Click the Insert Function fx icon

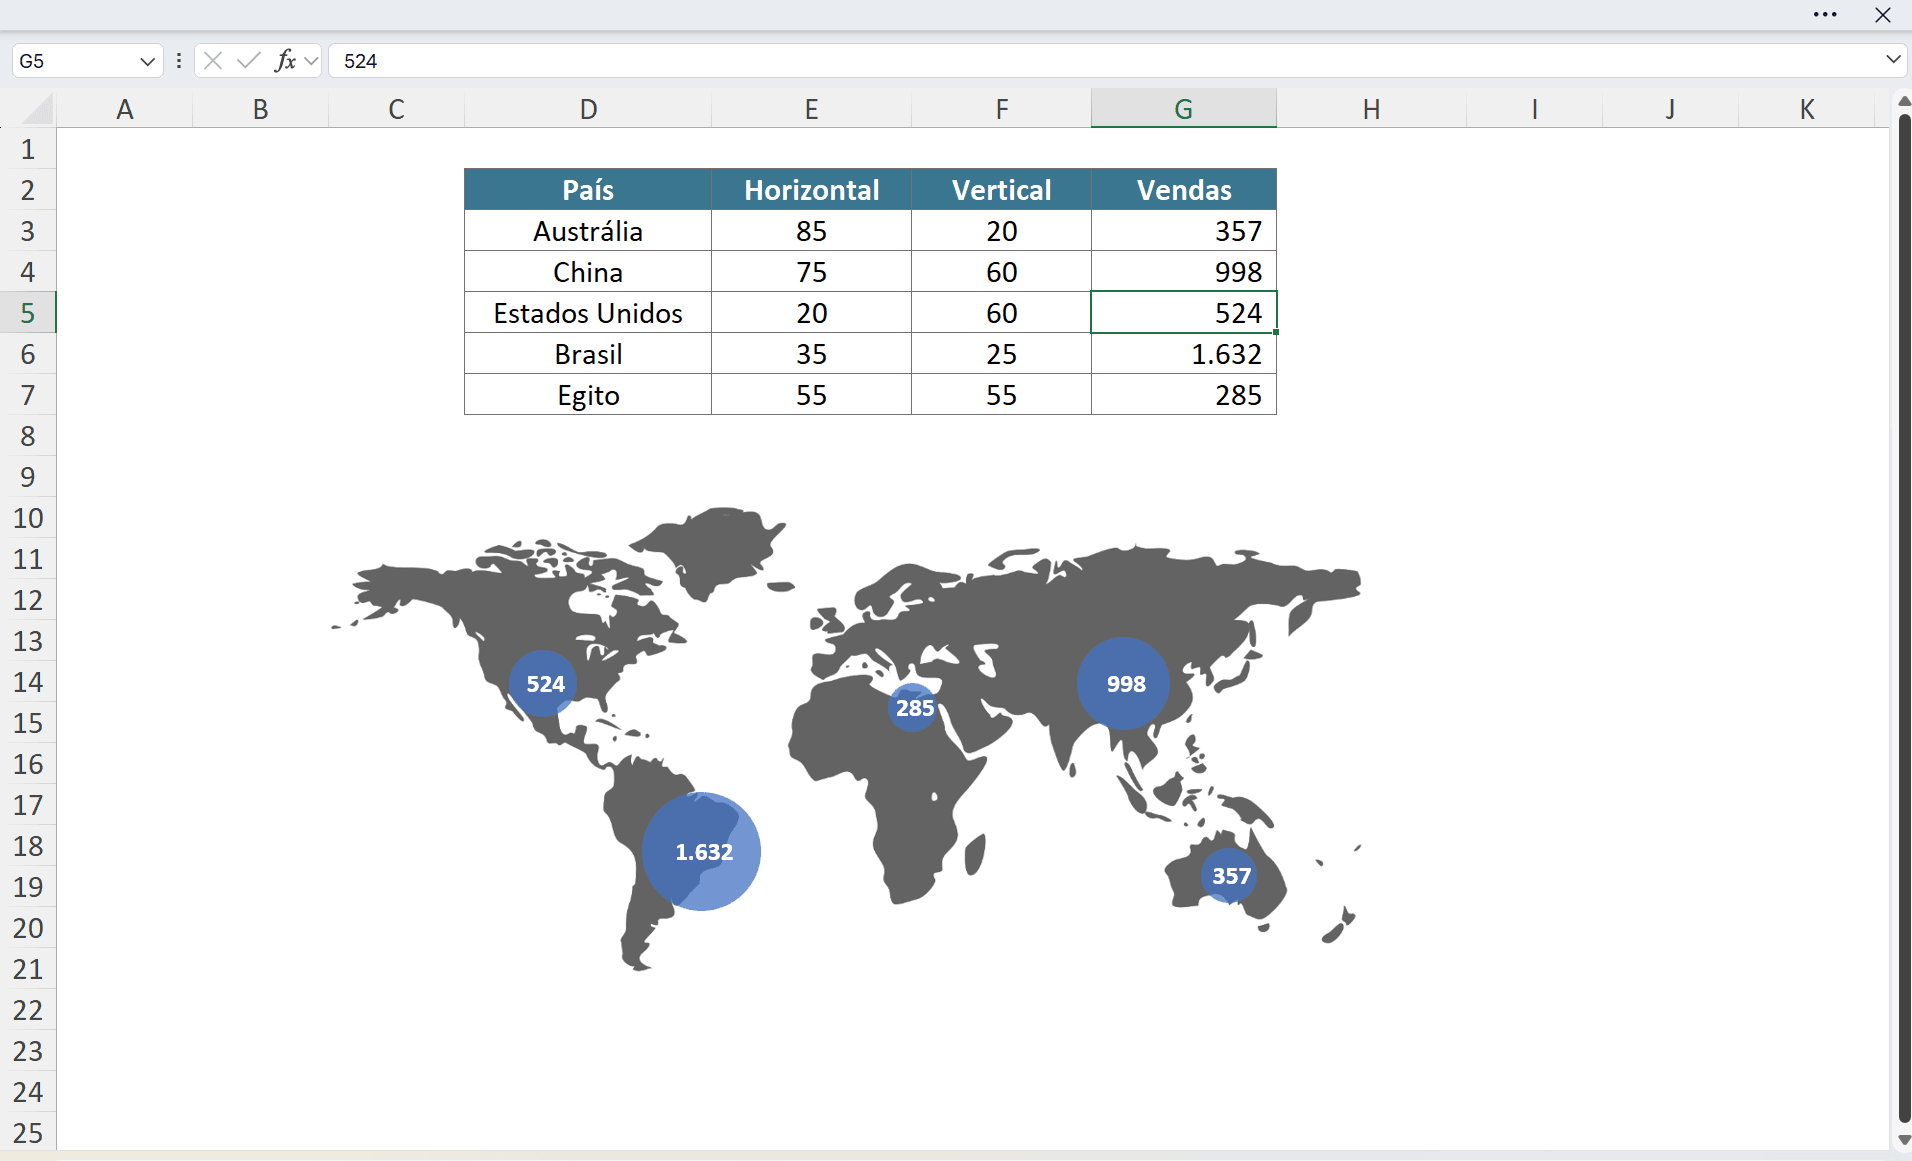click(x=285, y=61)
